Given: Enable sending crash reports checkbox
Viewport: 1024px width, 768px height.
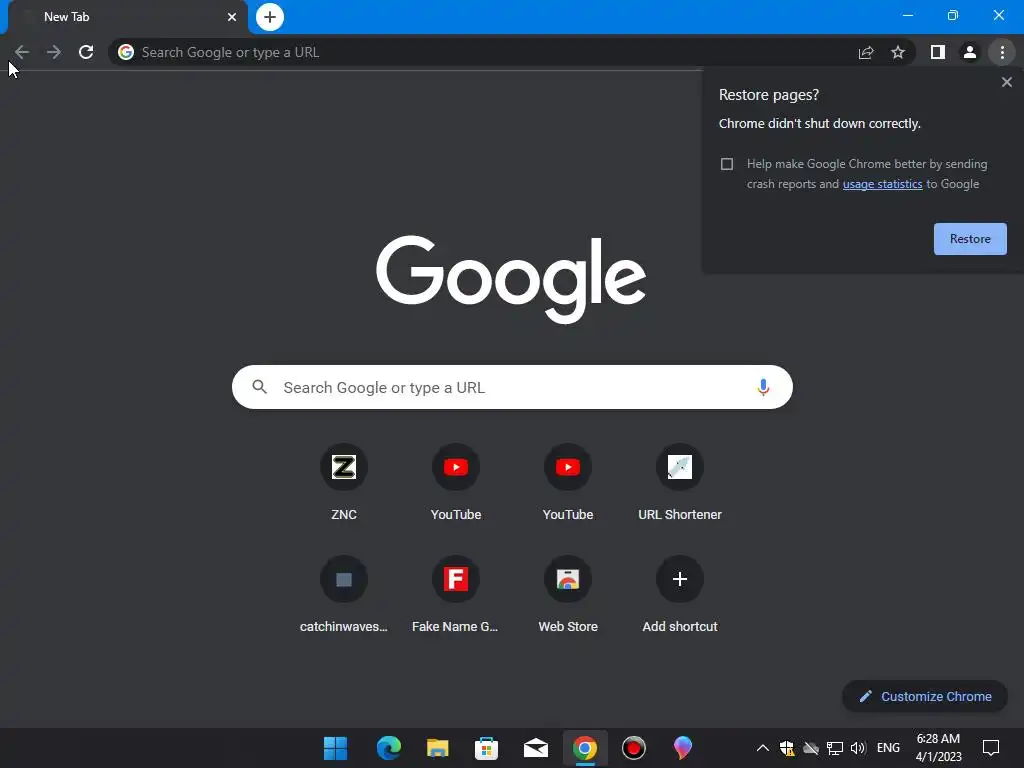Looking at the screenshot, I should 727,164.
